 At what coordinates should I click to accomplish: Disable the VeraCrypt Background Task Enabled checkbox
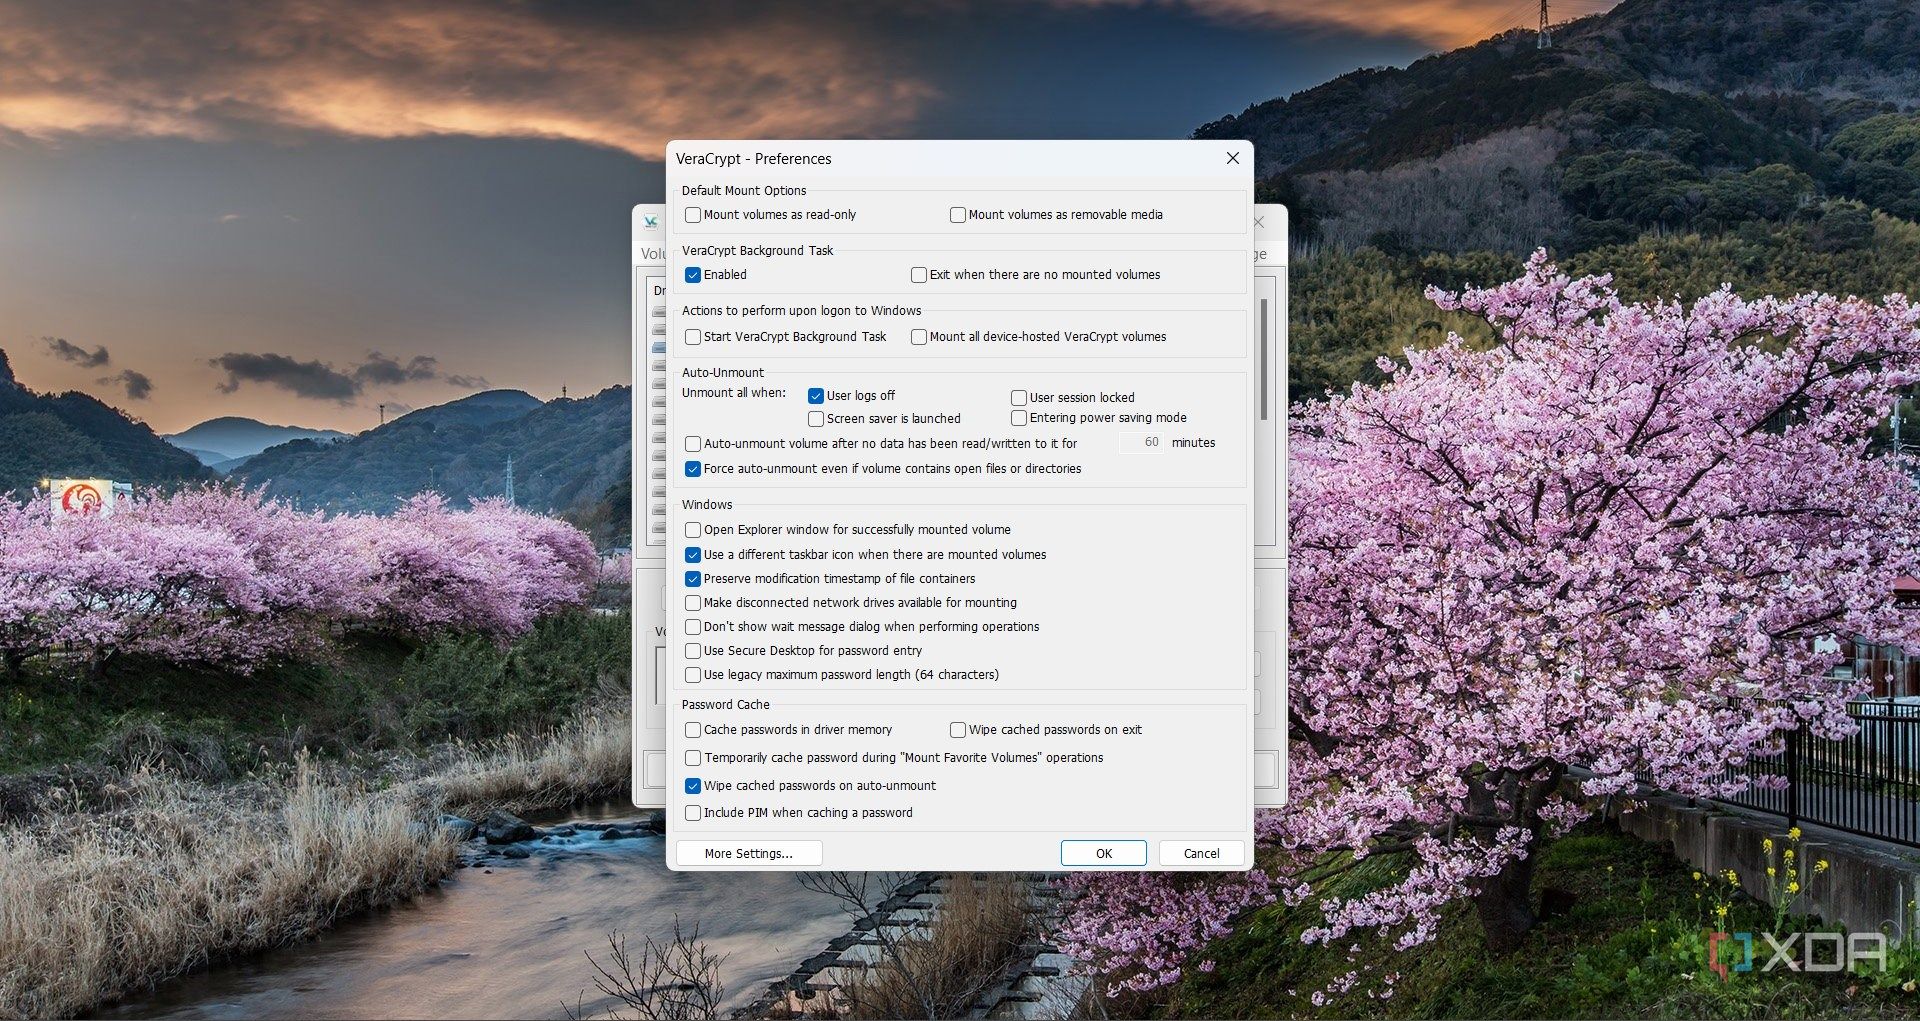[x=693, y=274]
